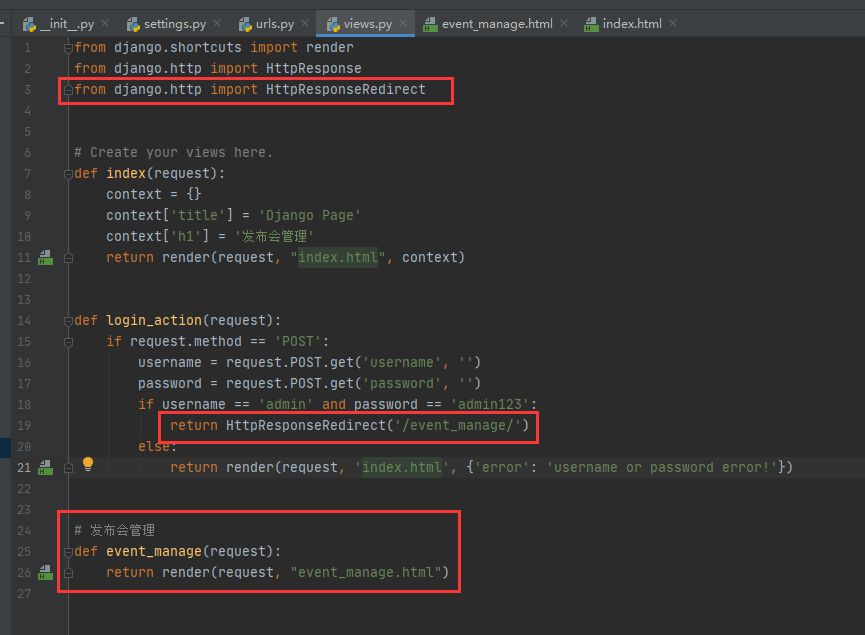Open the event_manage.html tab
The height and width of the screenshot is (635, 865).
tap(496, 24)
